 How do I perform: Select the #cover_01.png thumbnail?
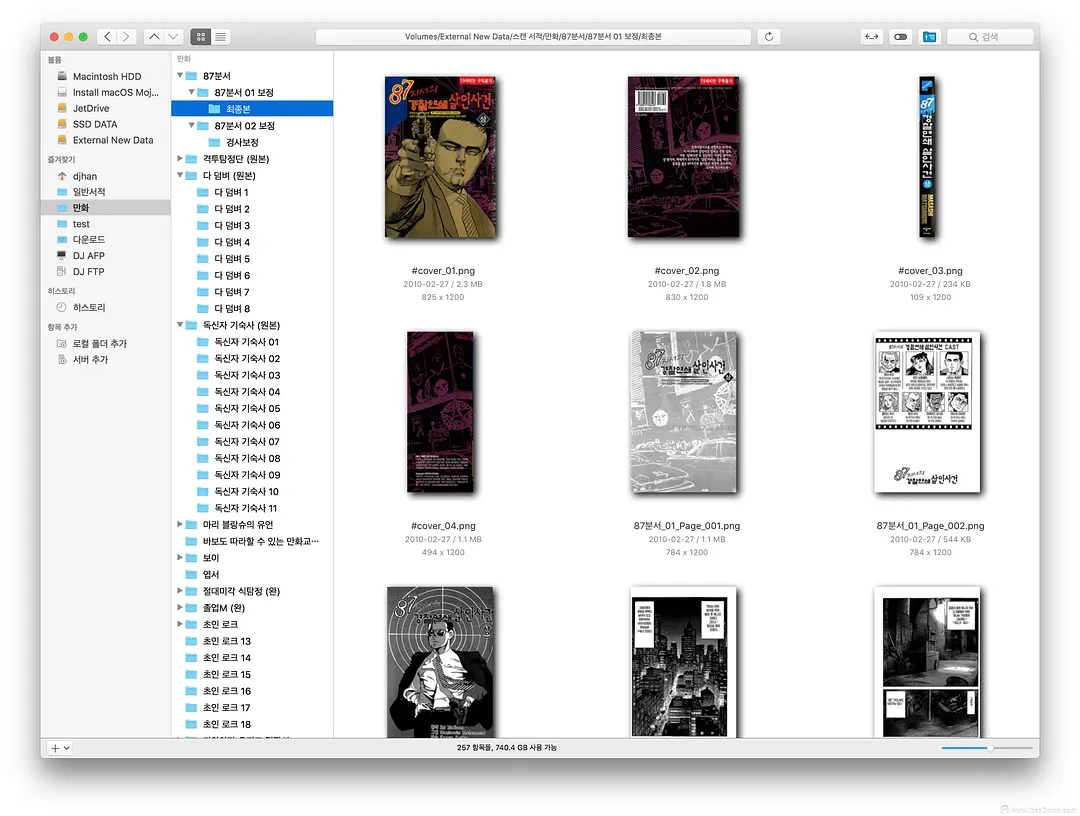click(x=441, y=157)
